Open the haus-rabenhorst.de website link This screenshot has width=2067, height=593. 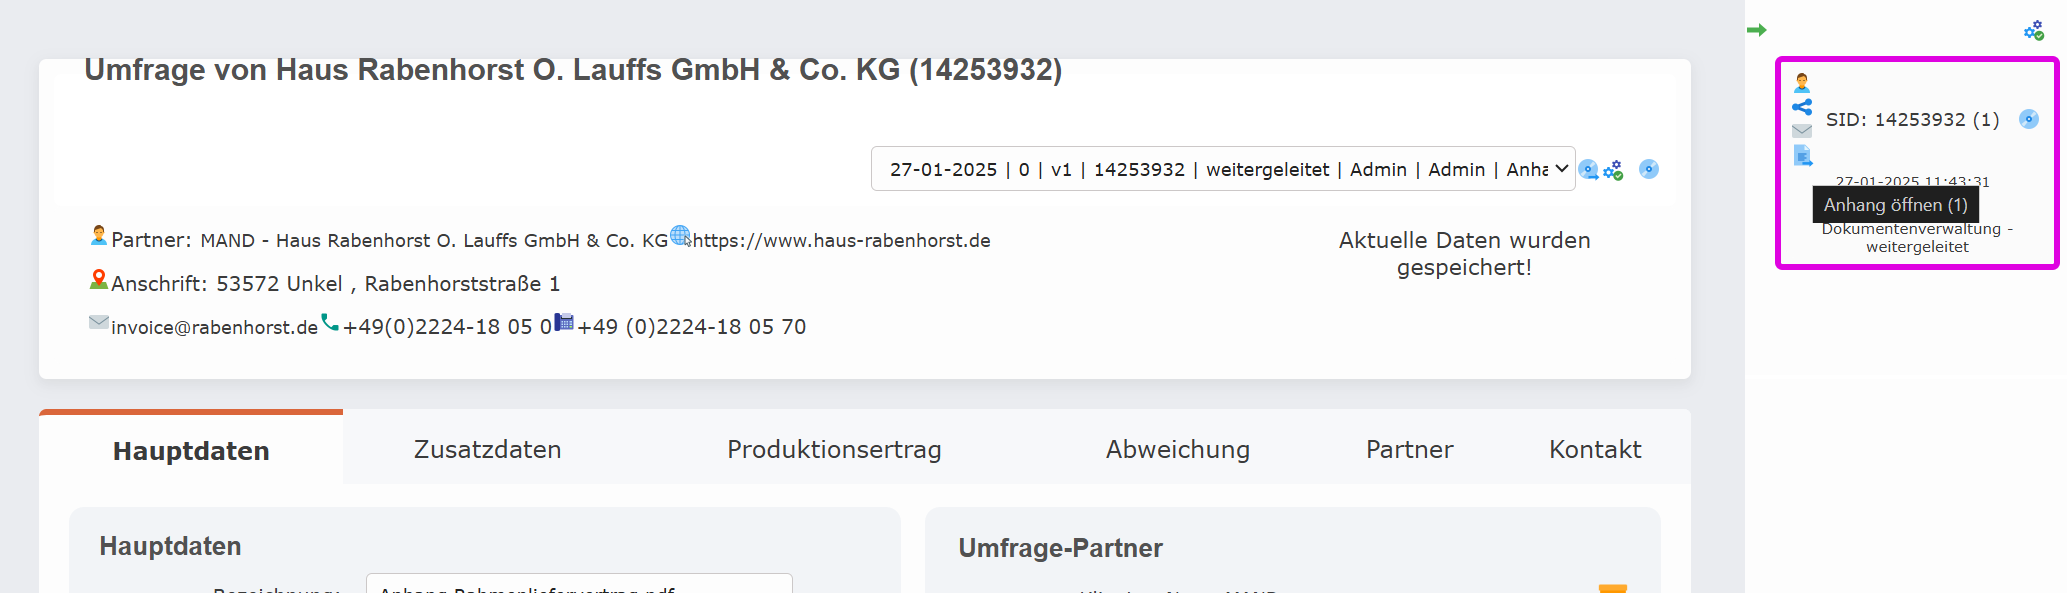pos(841,241)
